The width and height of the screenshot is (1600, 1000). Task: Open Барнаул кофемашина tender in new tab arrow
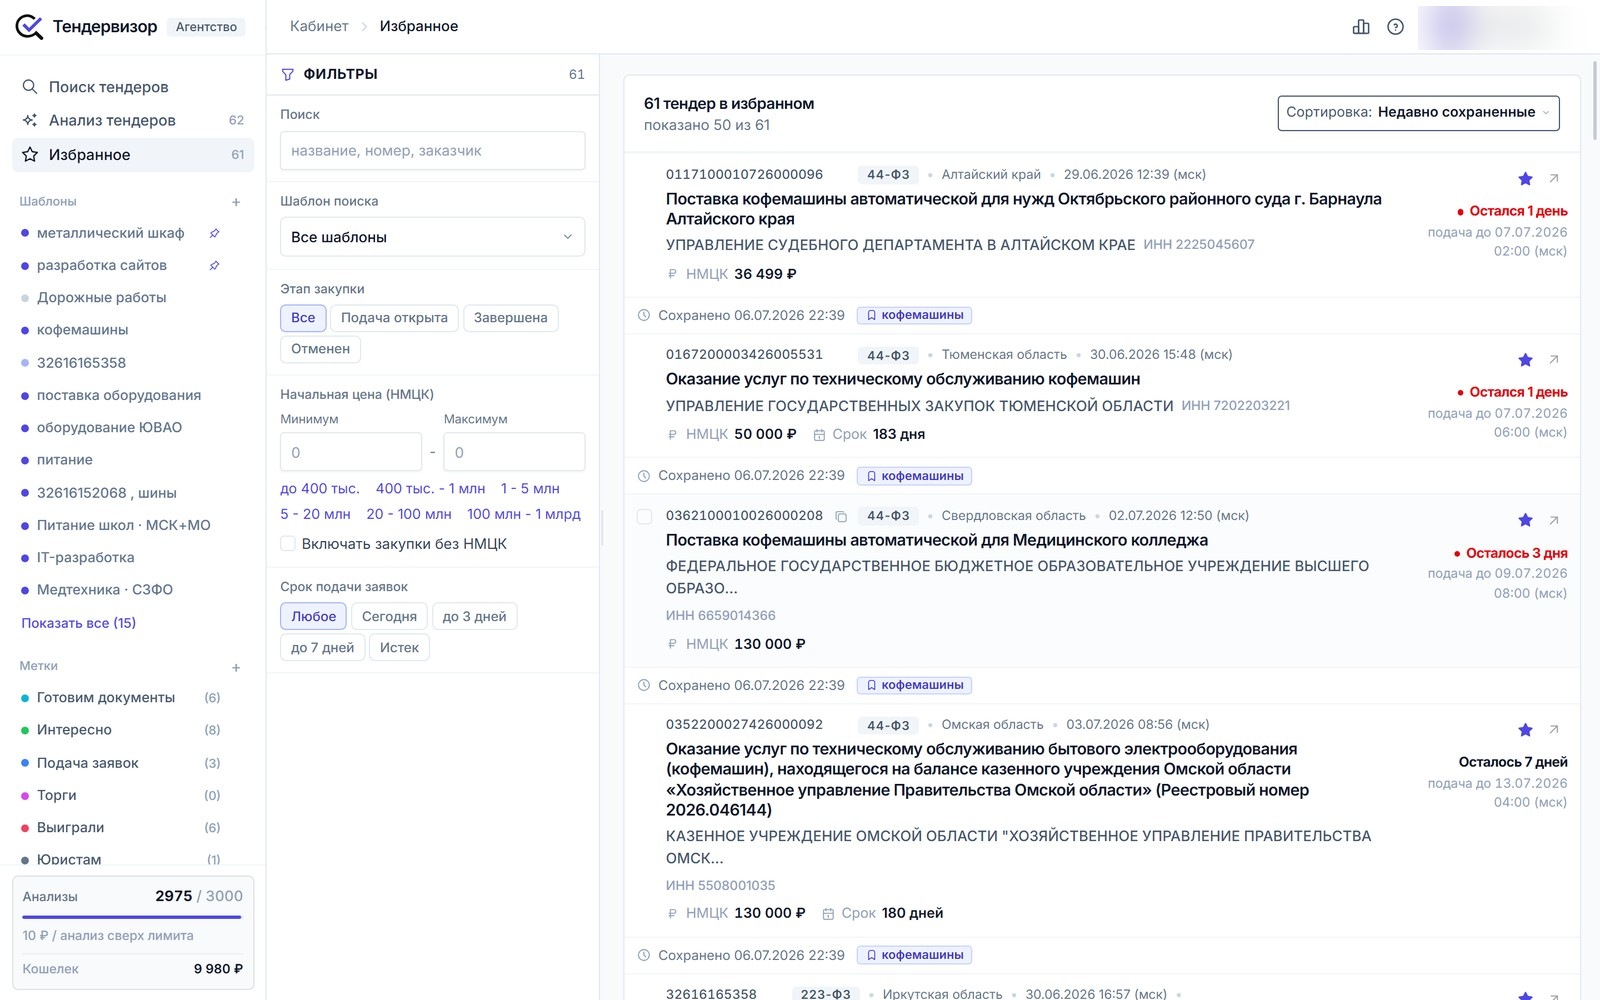(x=1554, y=179)
